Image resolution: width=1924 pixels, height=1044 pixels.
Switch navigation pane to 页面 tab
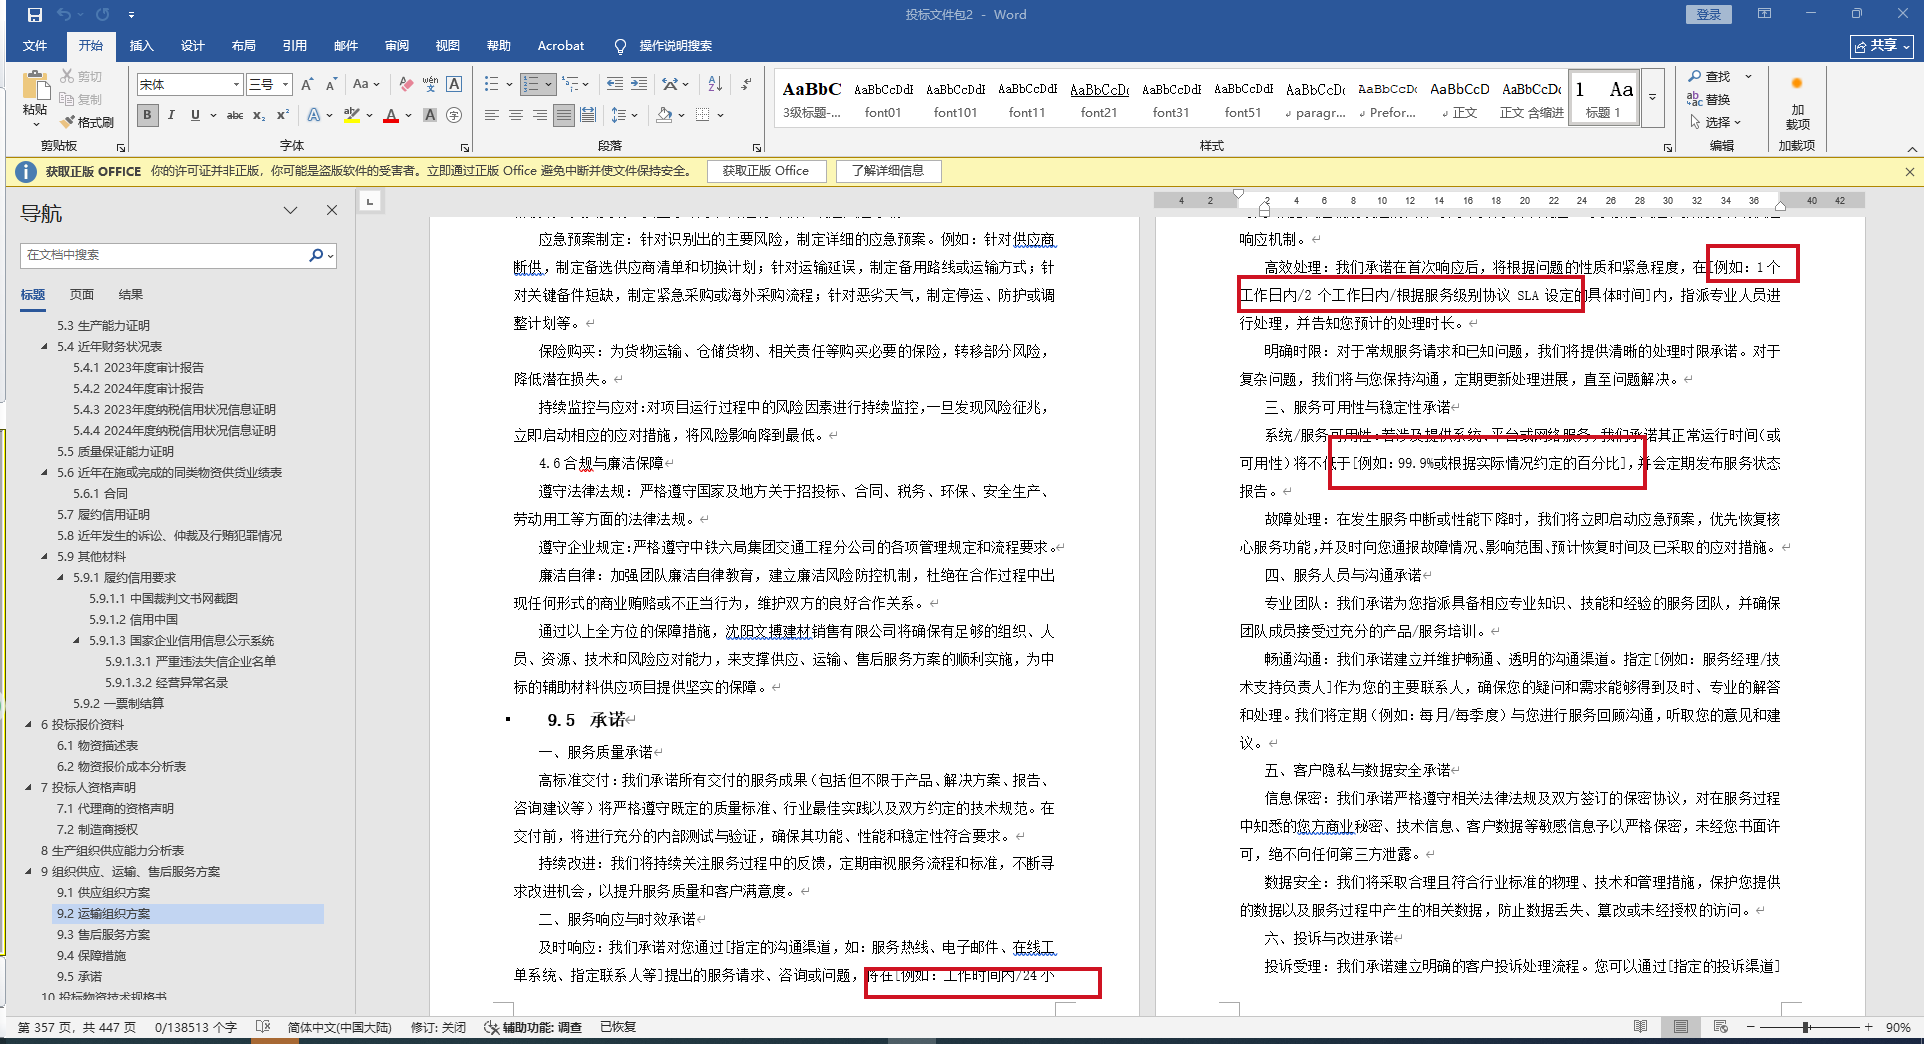pos(82,295)
